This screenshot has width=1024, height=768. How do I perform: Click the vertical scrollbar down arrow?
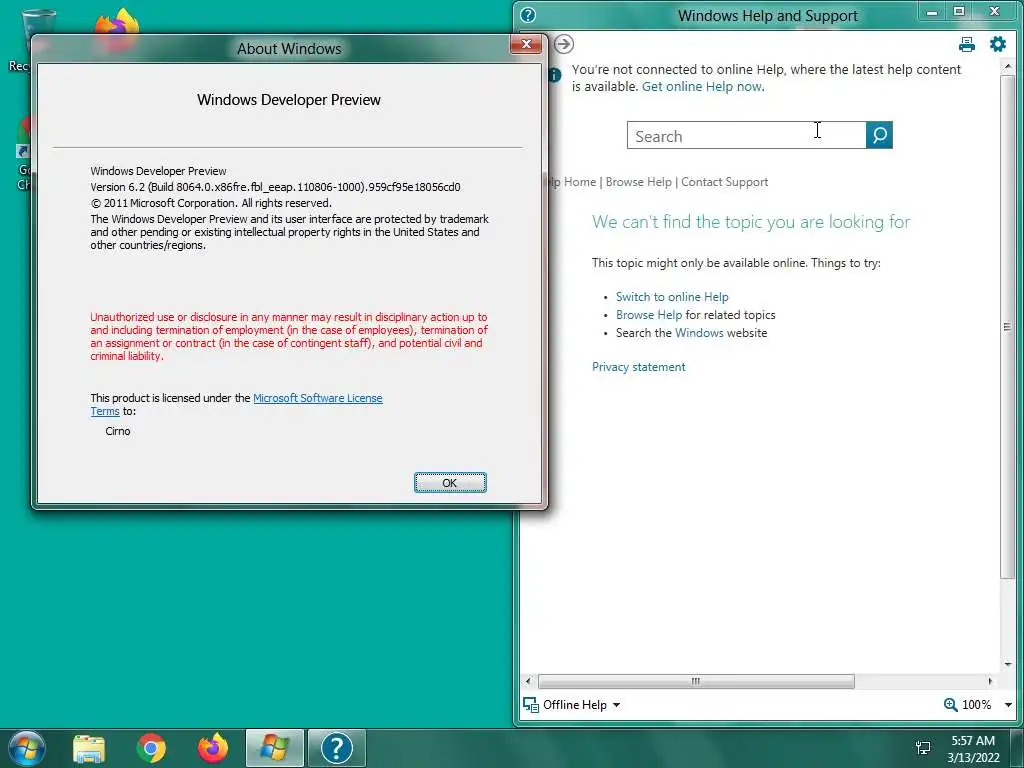[1007, 665]
